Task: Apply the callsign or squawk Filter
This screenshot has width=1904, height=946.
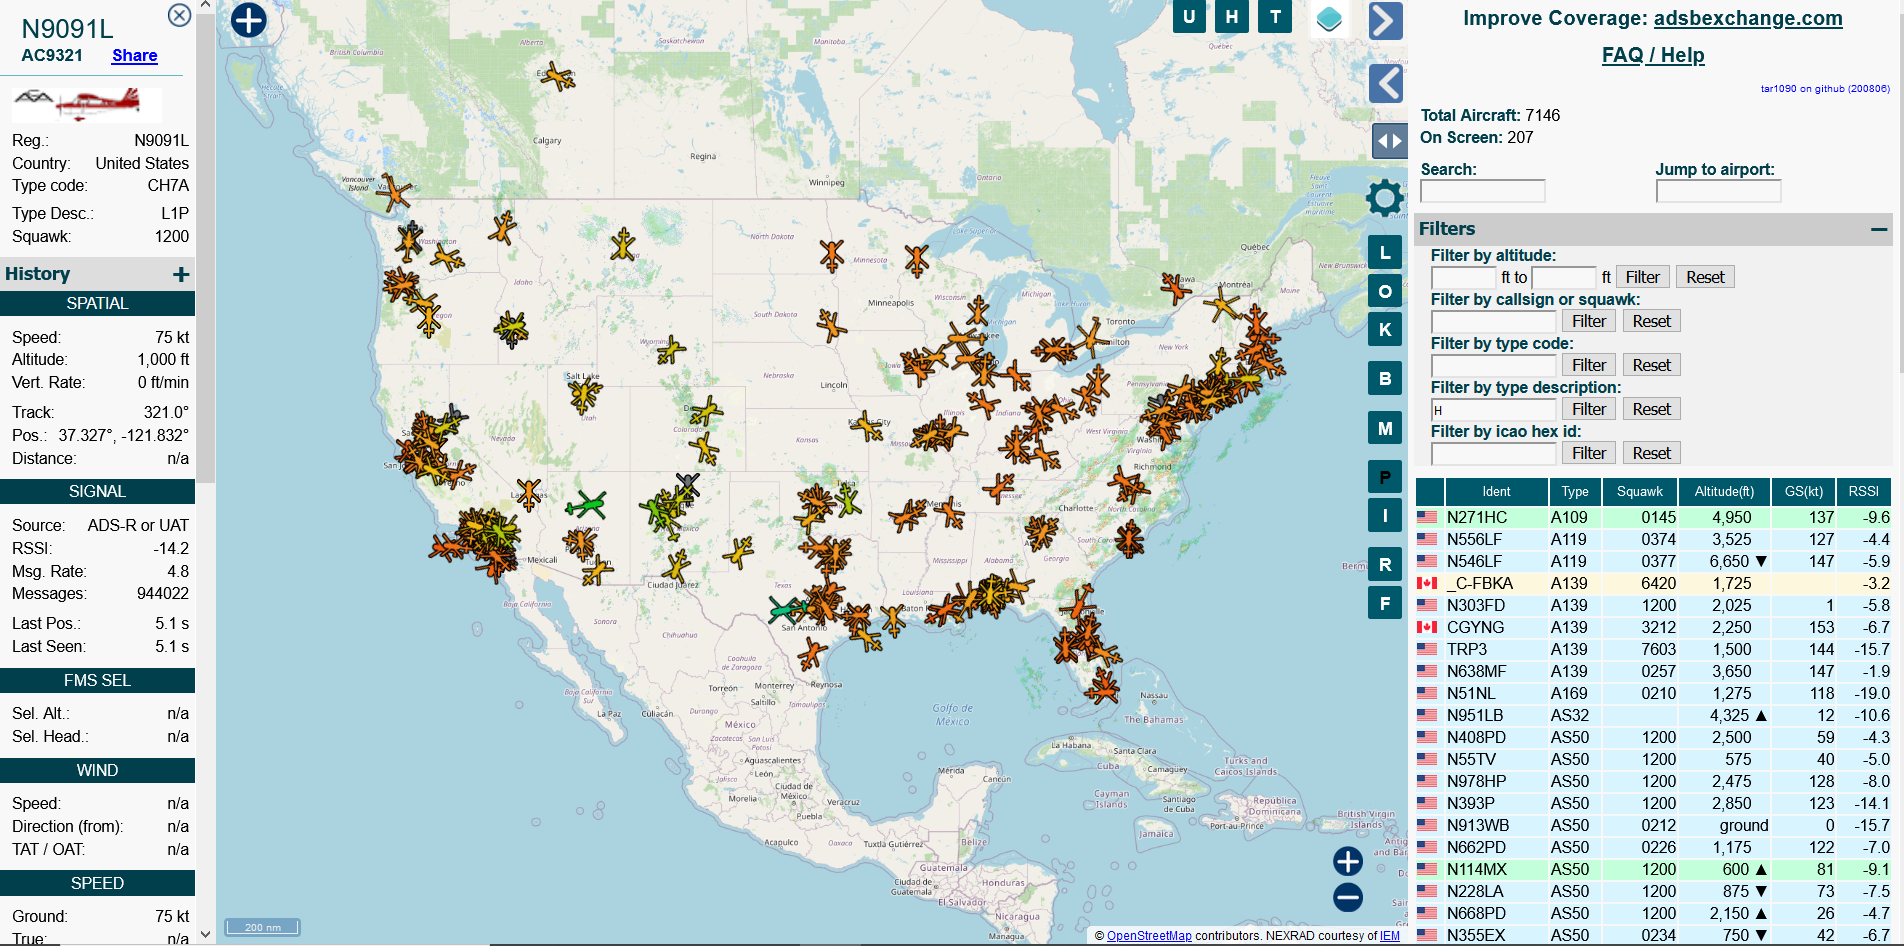Action: (x=1589, y=321)
